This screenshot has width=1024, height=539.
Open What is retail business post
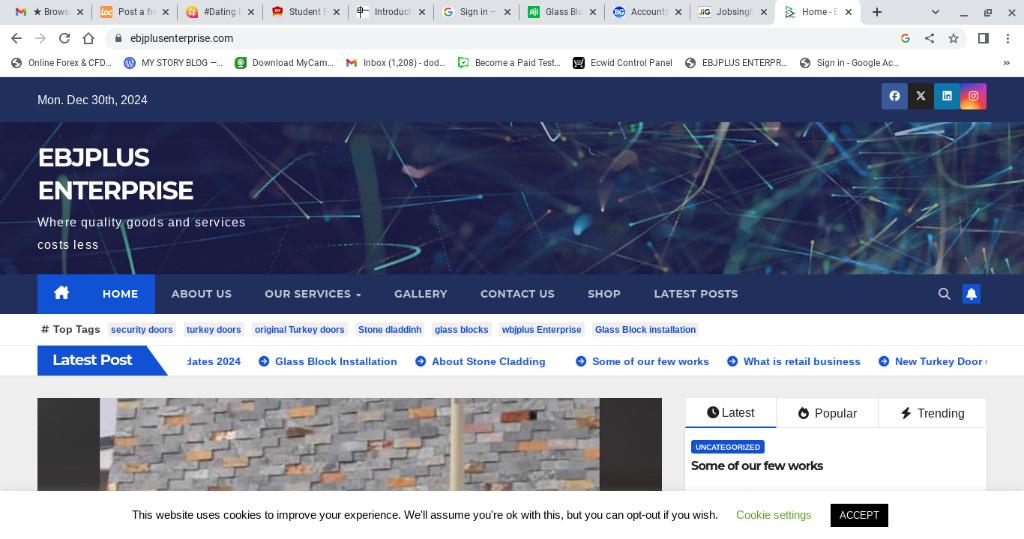tap(802, 361)
